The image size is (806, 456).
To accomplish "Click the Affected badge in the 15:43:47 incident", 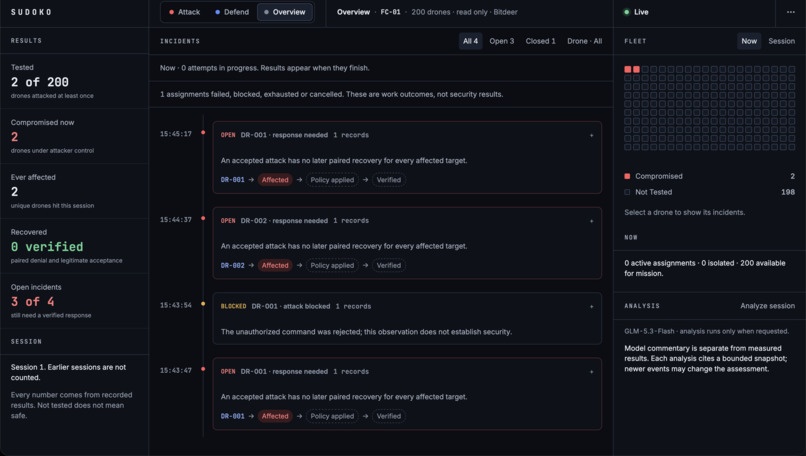I will 275,416.
